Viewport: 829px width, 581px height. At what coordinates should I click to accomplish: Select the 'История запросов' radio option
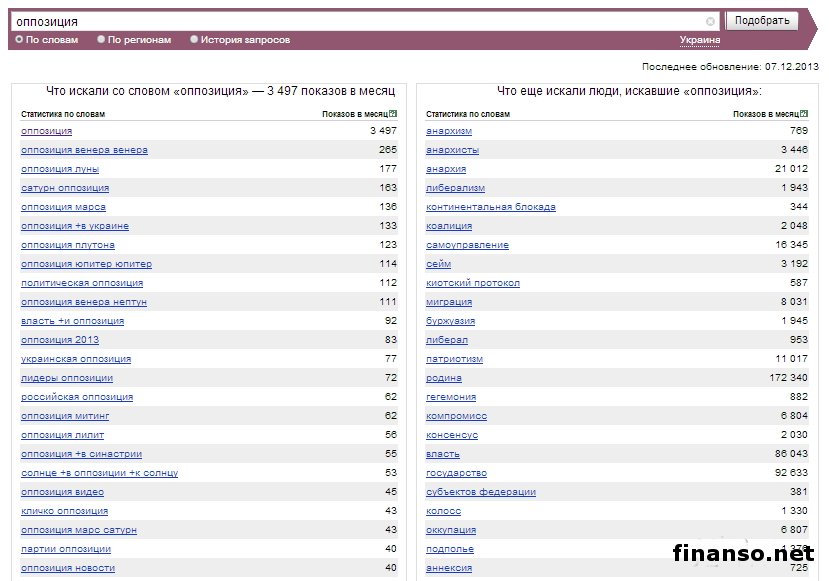[194, 40]
